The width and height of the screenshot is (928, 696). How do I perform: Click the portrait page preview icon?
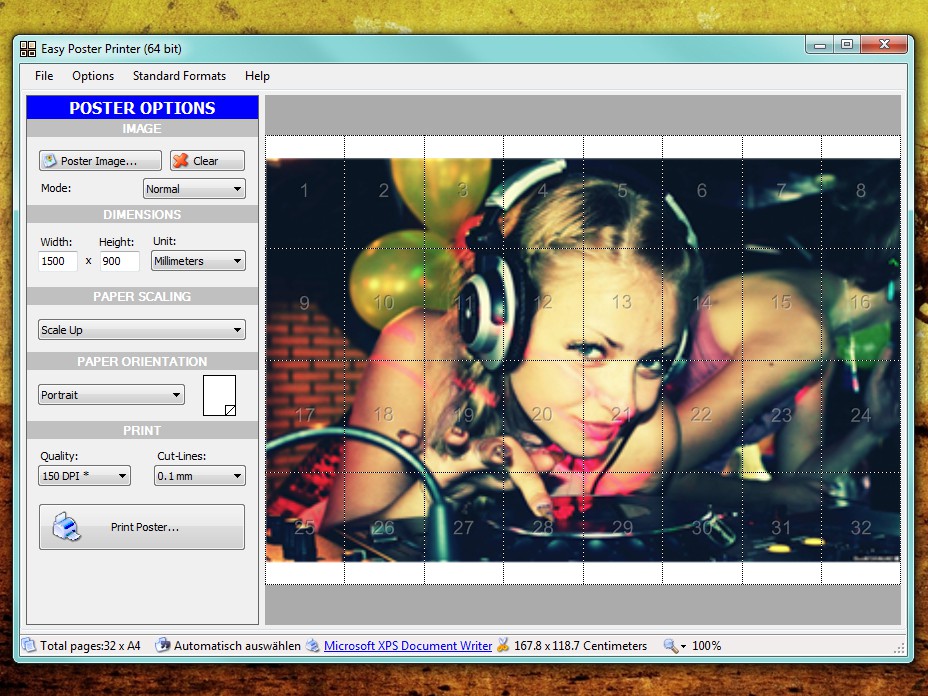219,395
